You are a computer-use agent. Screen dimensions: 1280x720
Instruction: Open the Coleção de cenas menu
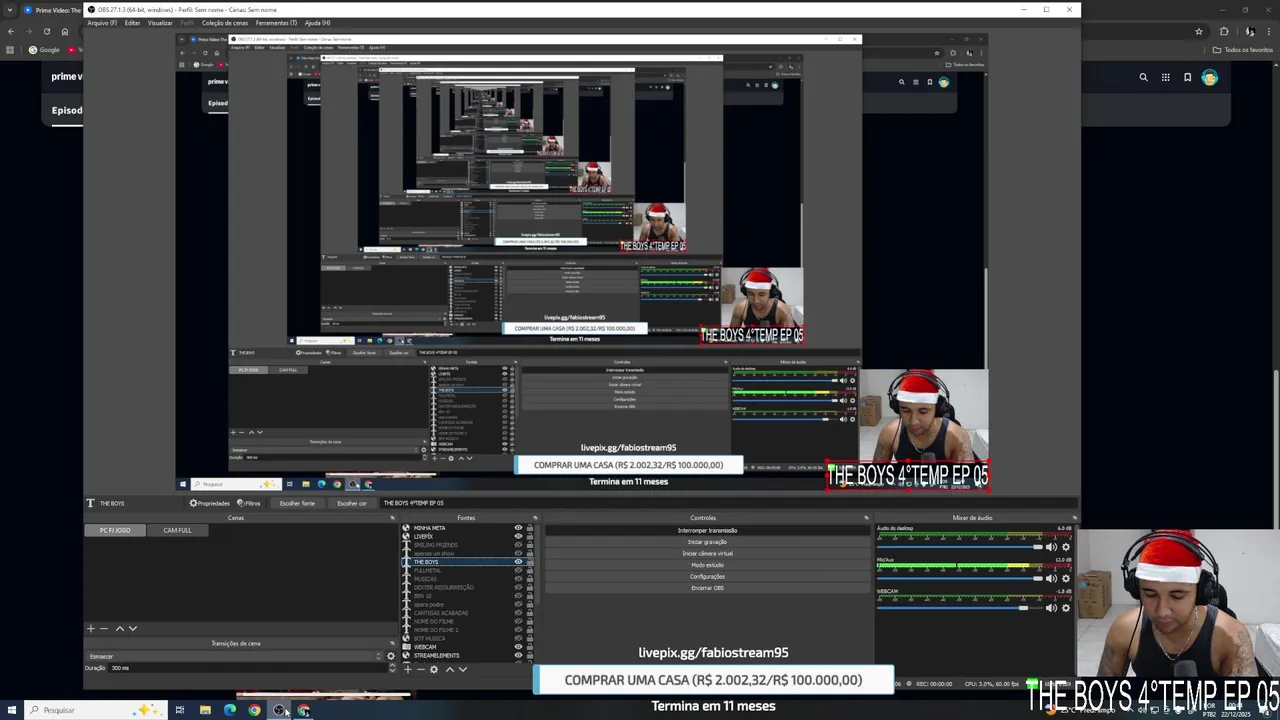225,23
